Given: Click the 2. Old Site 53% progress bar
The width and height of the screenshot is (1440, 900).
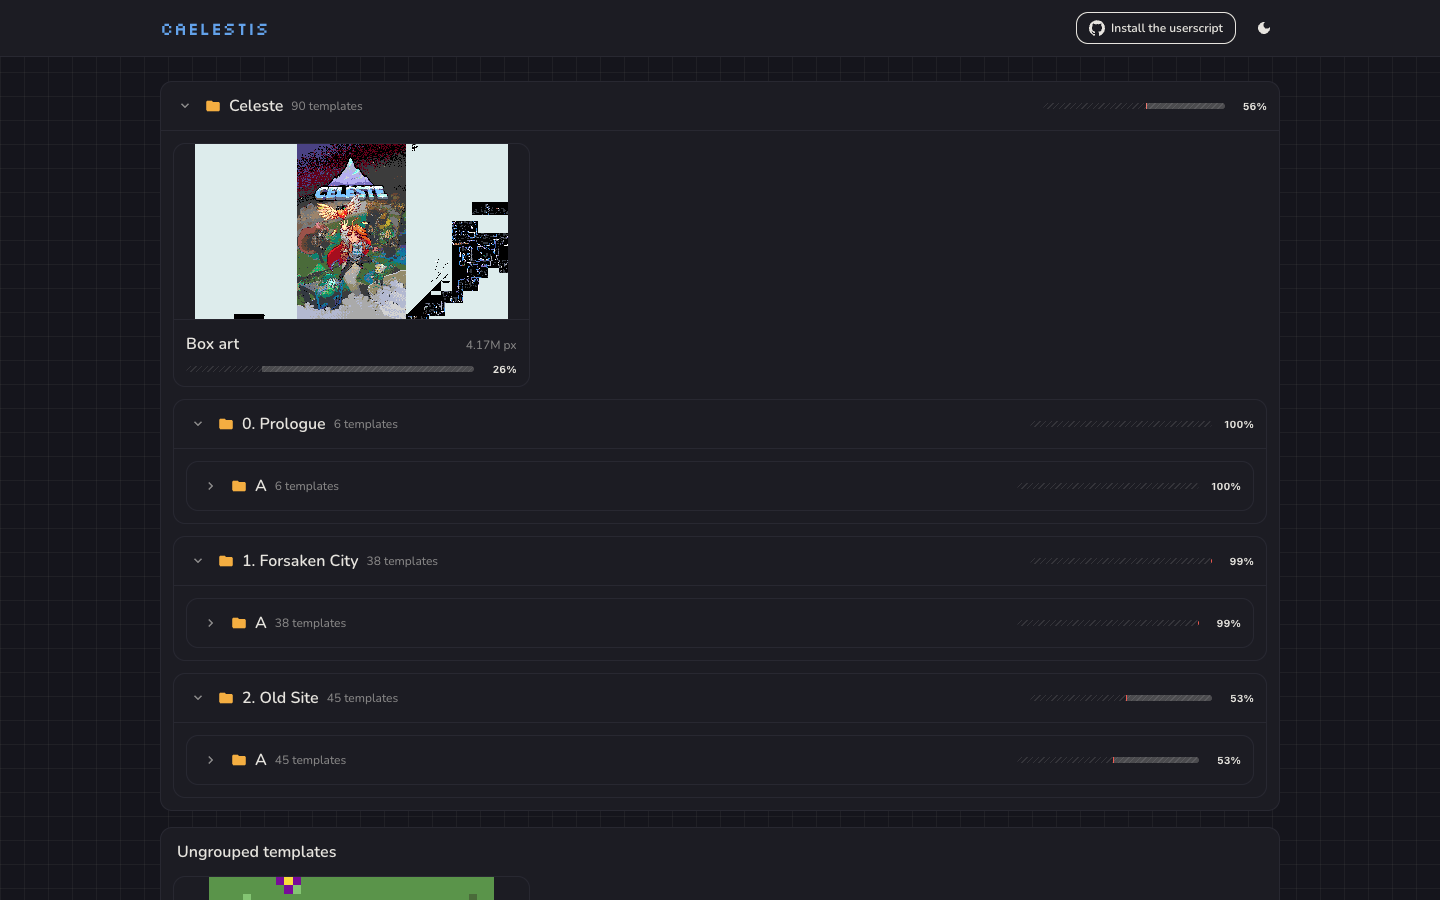Looking at the screenshot, I should point(1121,698).
